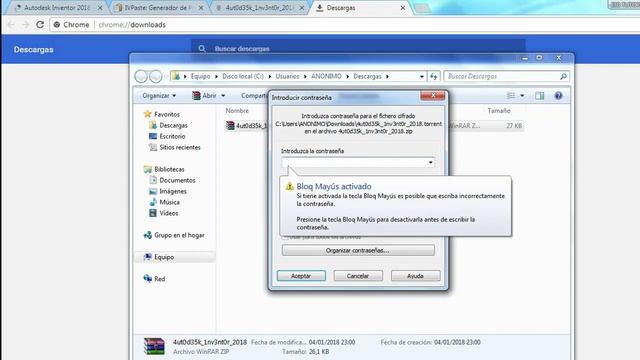Select ANONIMO breadcrumb segment
The width and height of the screenshot is (640, 360).
(x=326, y=76)
